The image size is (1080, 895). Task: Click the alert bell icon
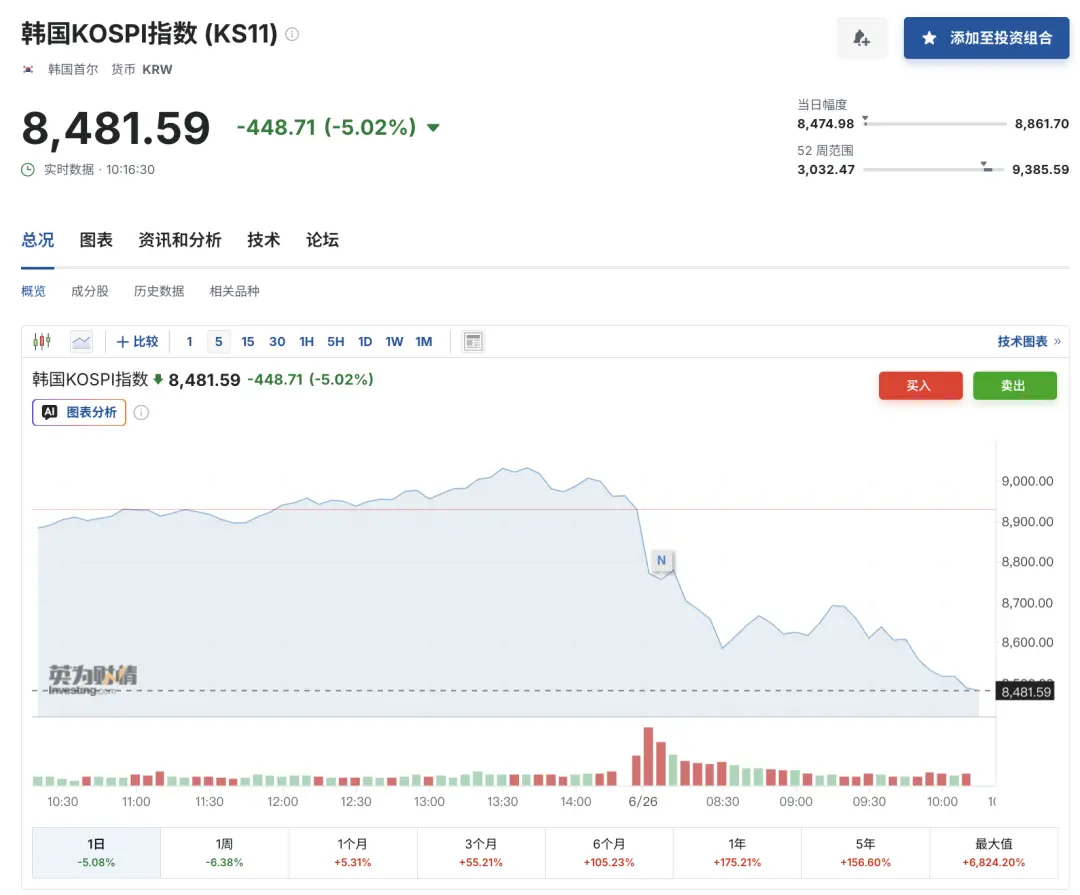[861, 38]
